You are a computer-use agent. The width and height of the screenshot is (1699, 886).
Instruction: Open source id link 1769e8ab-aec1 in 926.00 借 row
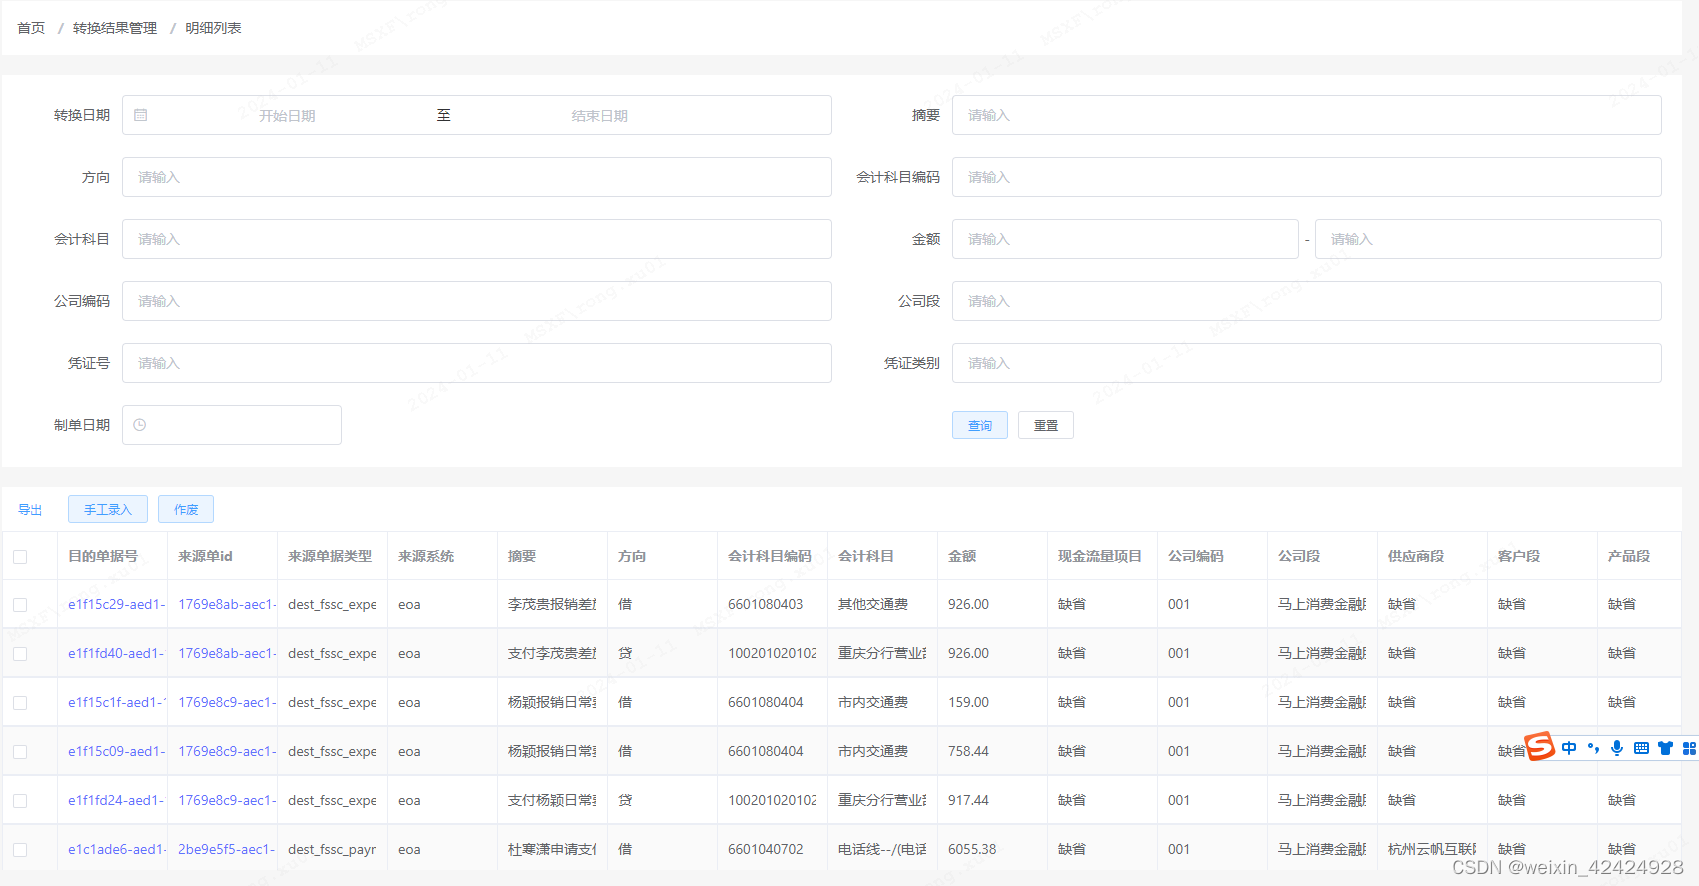[x=227, y=604]
